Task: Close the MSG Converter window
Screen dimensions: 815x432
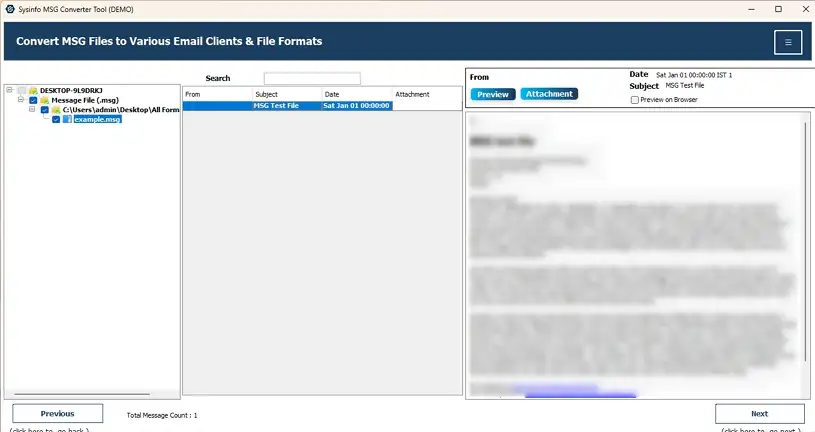Action: pyautogui.click(x=806, y=9)
